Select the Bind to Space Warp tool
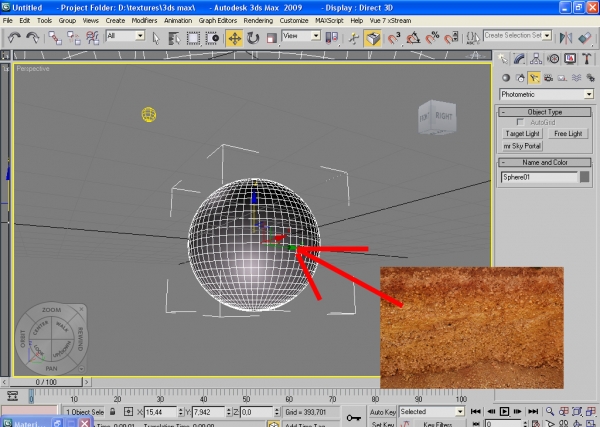This screenshot has width=600, height=427. click(93, 38)
